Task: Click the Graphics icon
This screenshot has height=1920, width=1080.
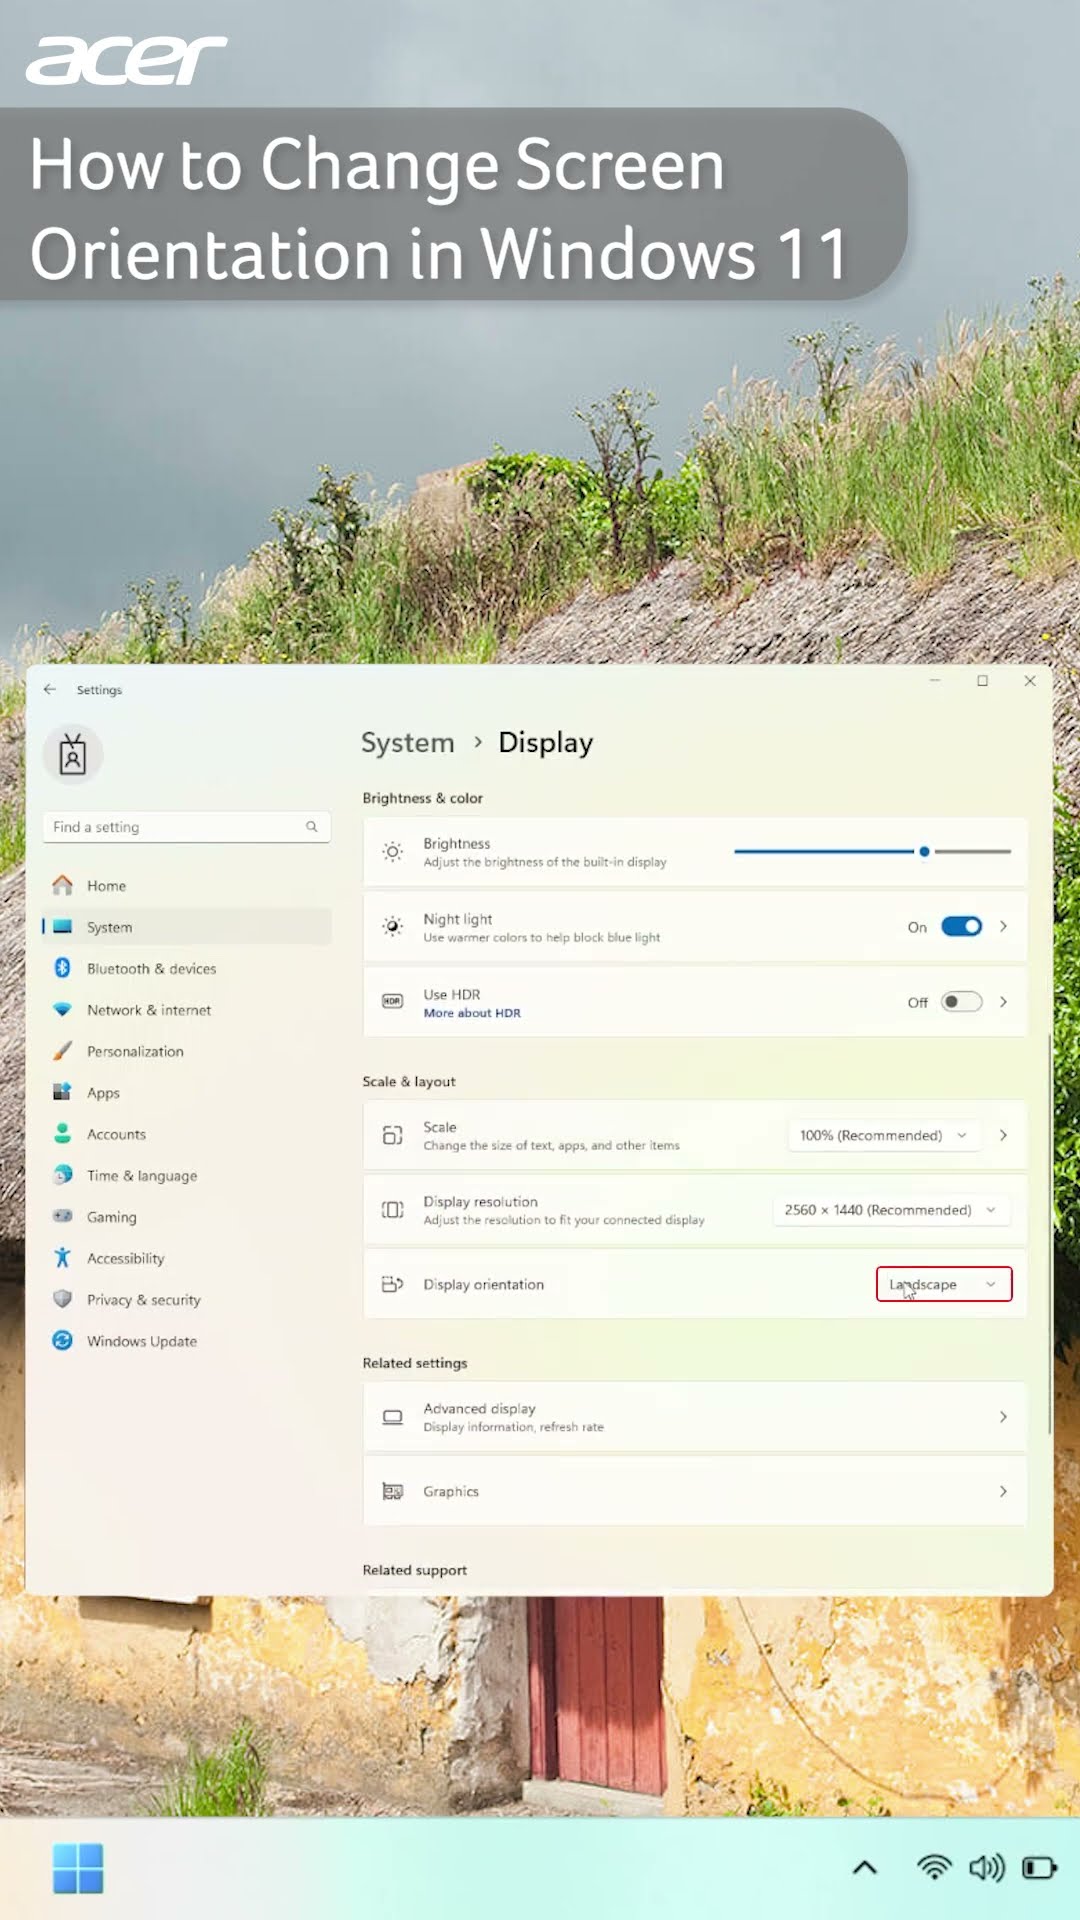Action: pos(393,1491)
